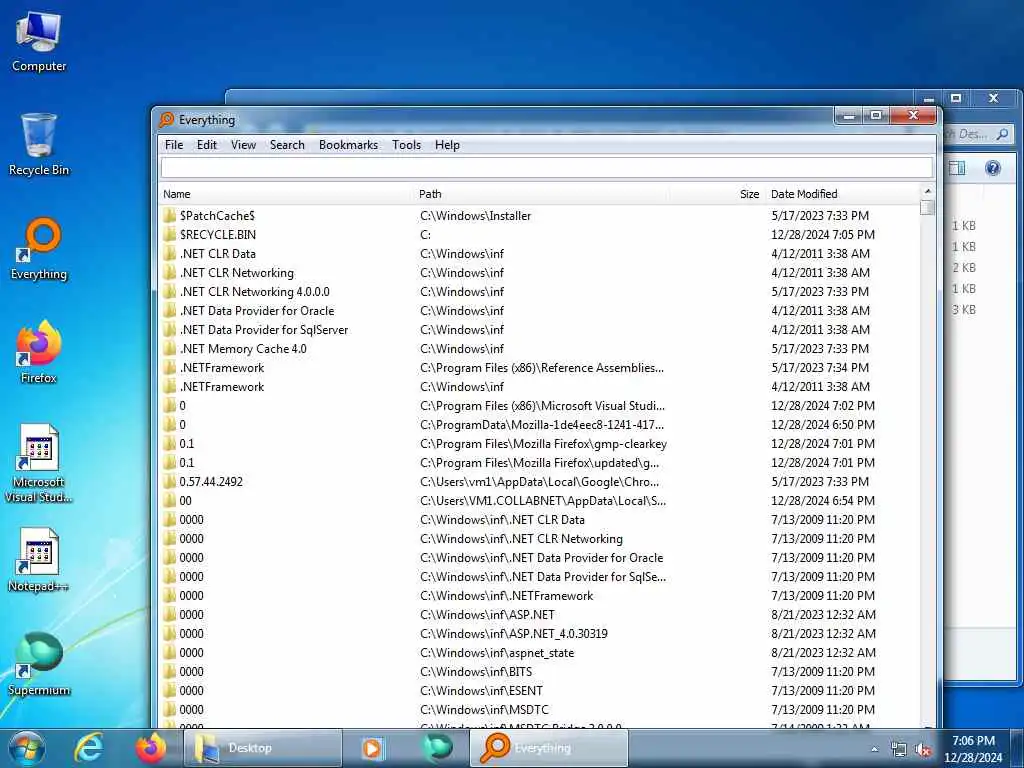Click the Everything taskbar button

(x=549, y=748)
